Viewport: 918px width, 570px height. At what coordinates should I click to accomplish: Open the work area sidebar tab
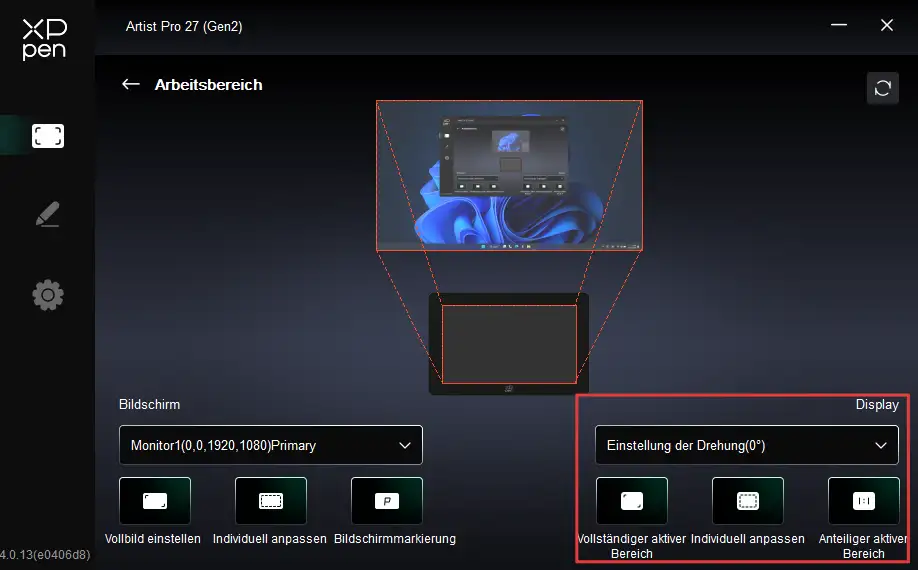pyautogui.click(x=47, y=136)
